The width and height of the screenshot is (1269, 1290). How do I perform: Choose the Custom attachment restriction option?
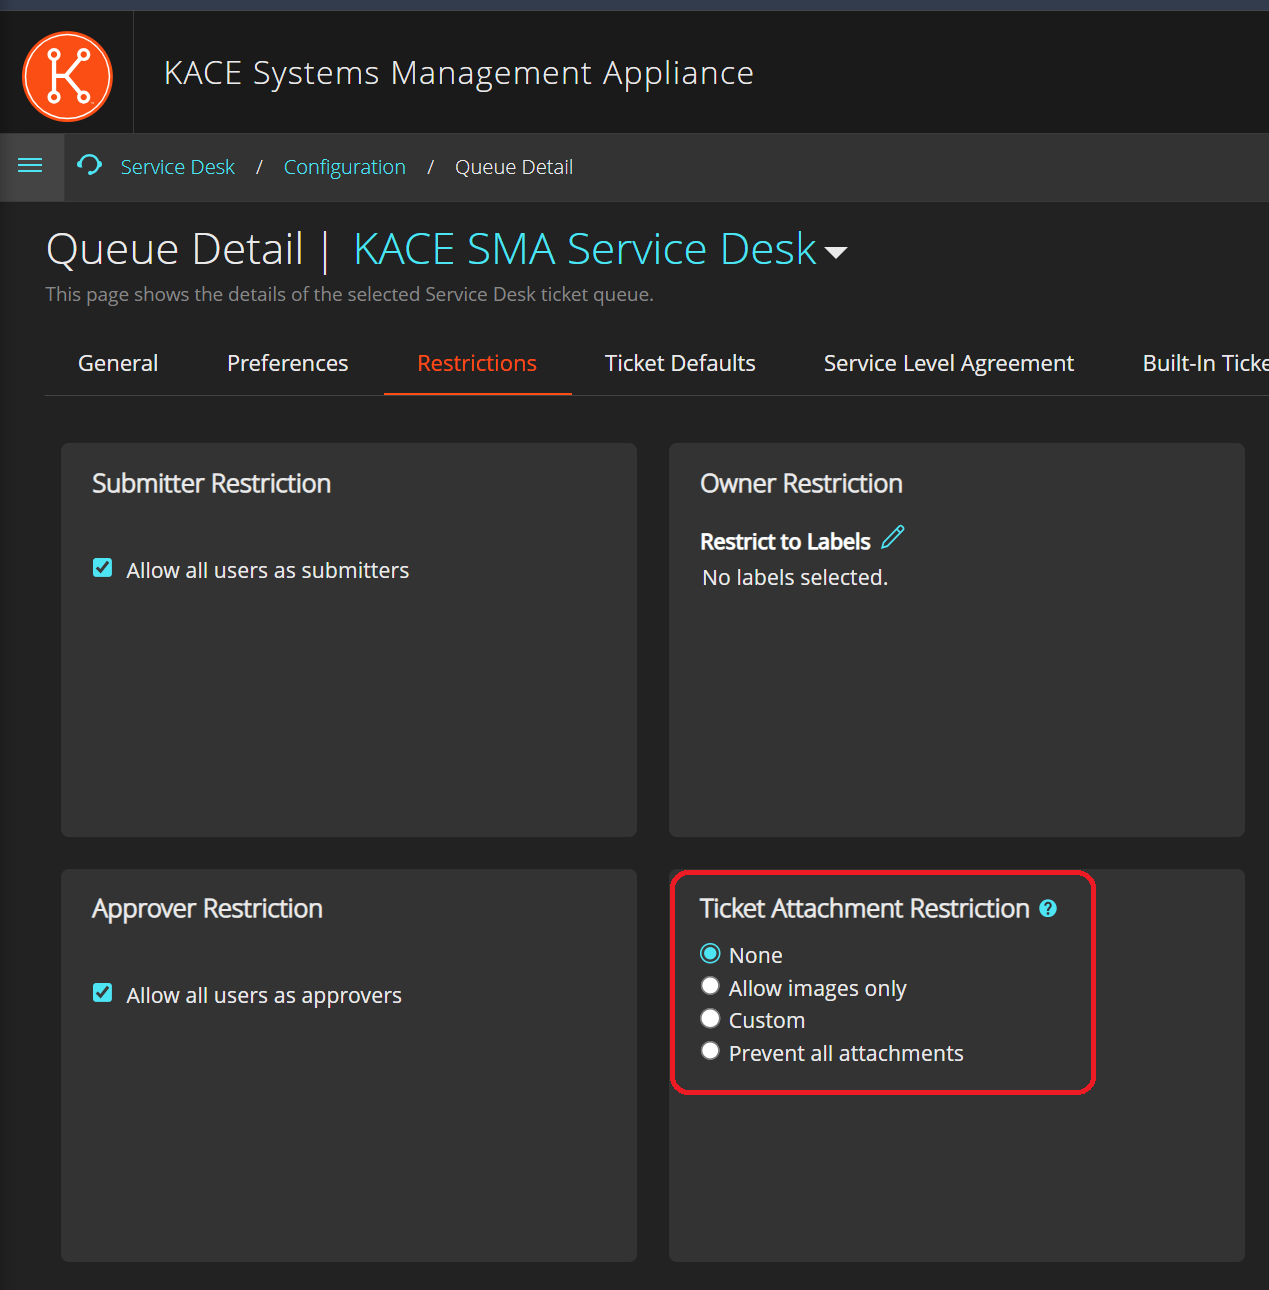coord(710,1018)
